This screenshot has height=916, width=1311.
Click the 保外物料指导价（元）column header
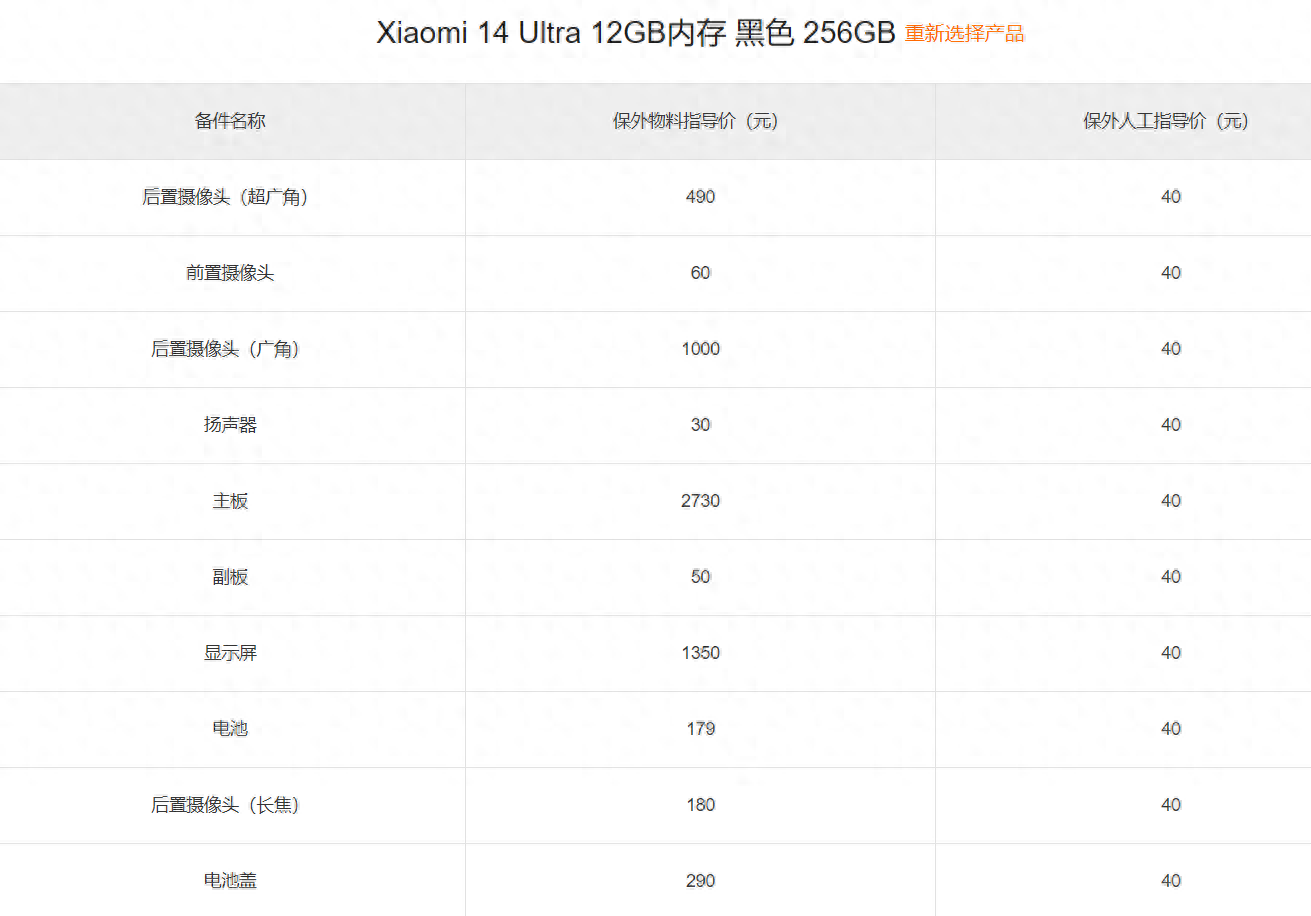click(x=699, y=120)
